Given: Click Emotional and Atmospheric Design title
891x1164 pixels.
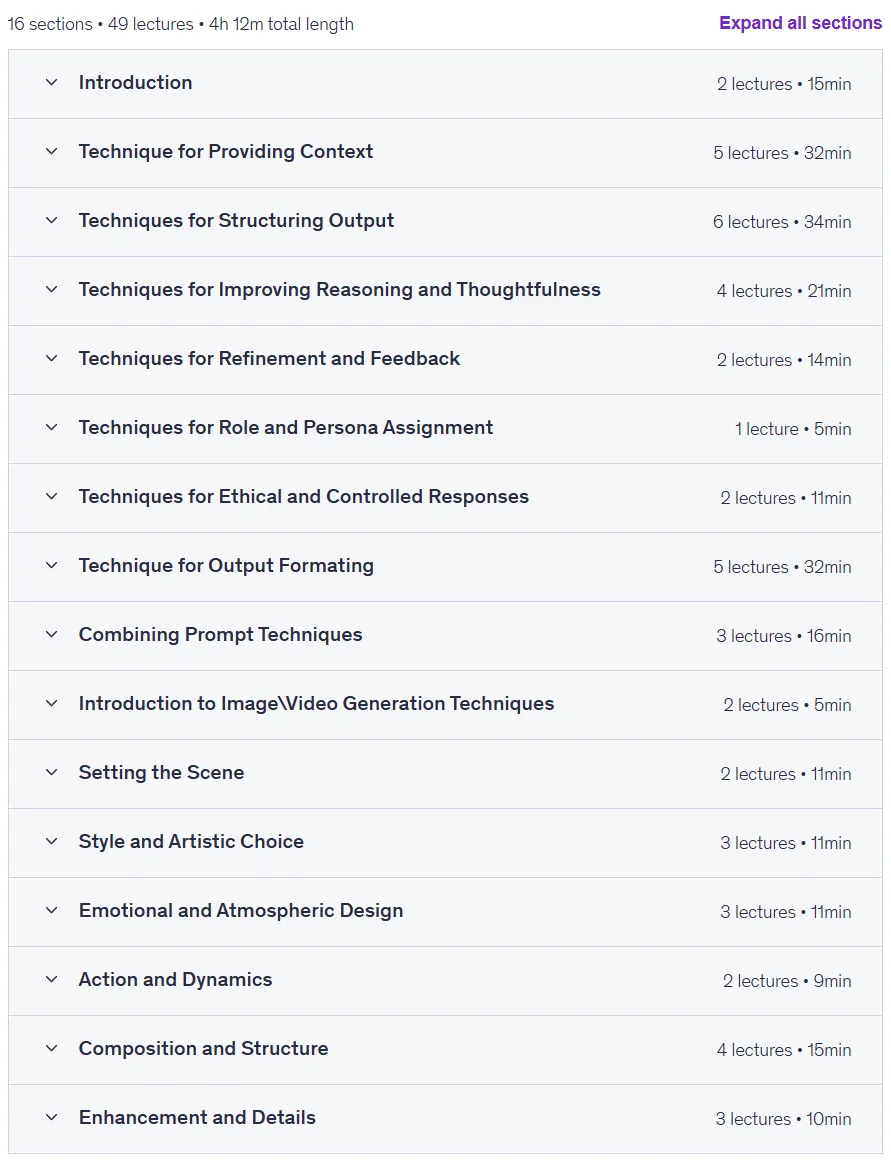Looking at the screenshot, I should [x=241, y=911].
